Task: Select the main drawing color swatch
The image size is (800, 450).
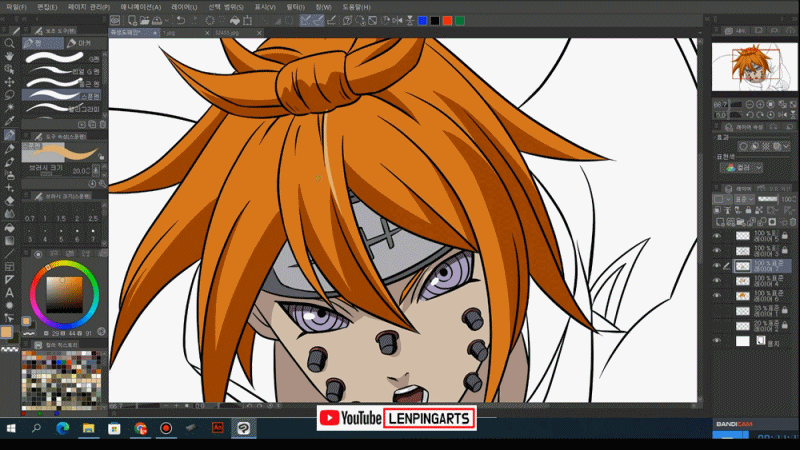Action: click(6, 332)
